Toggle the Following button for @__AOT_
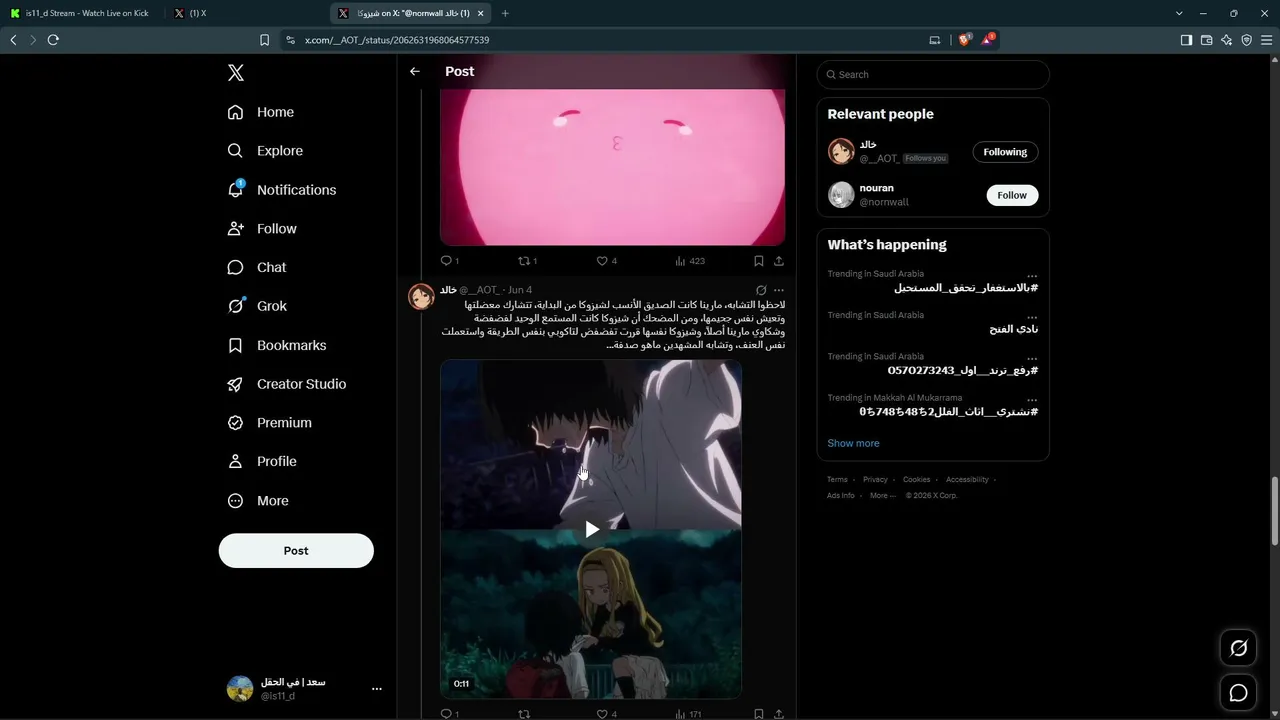This screenshot has height=720, width=1280. pos(1005,152)
